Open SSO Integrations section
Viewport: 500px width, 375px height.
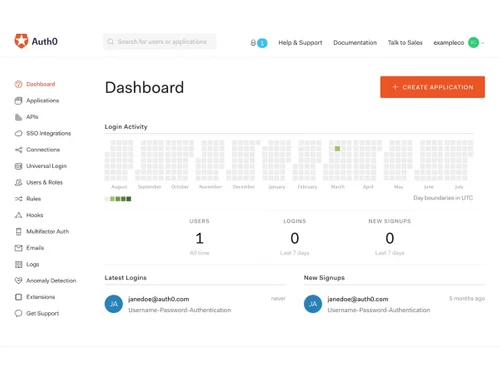(x=49, y=133)
